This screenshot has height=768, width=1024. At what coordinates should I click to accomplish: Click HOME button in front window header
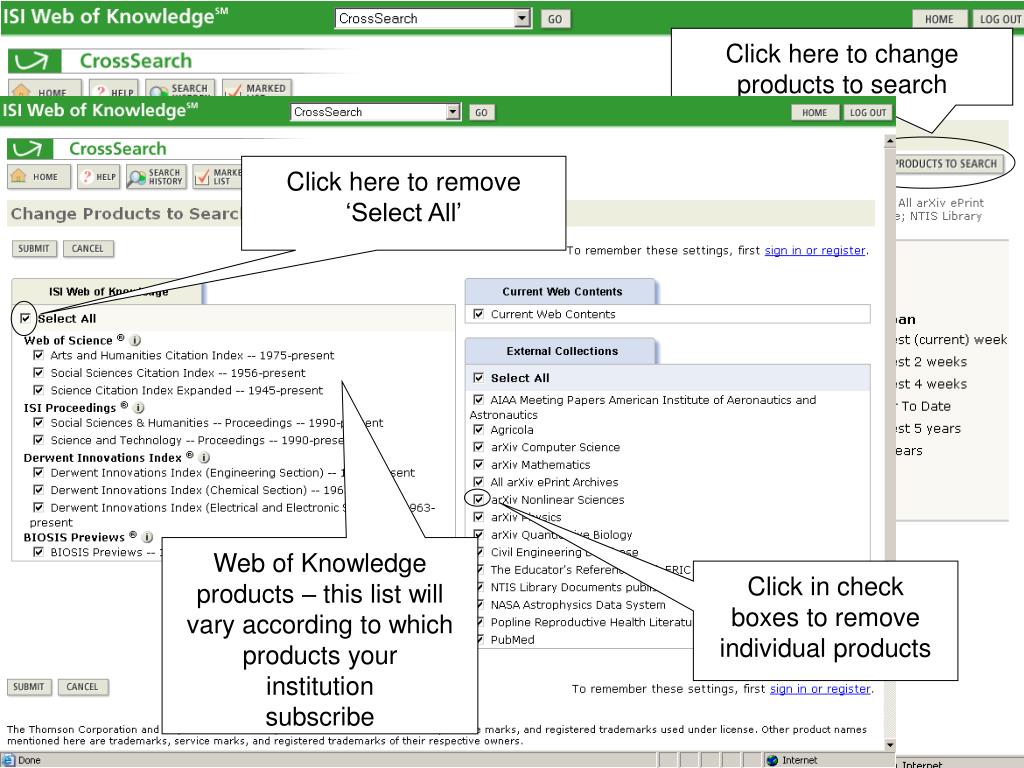tap(814, 112)
